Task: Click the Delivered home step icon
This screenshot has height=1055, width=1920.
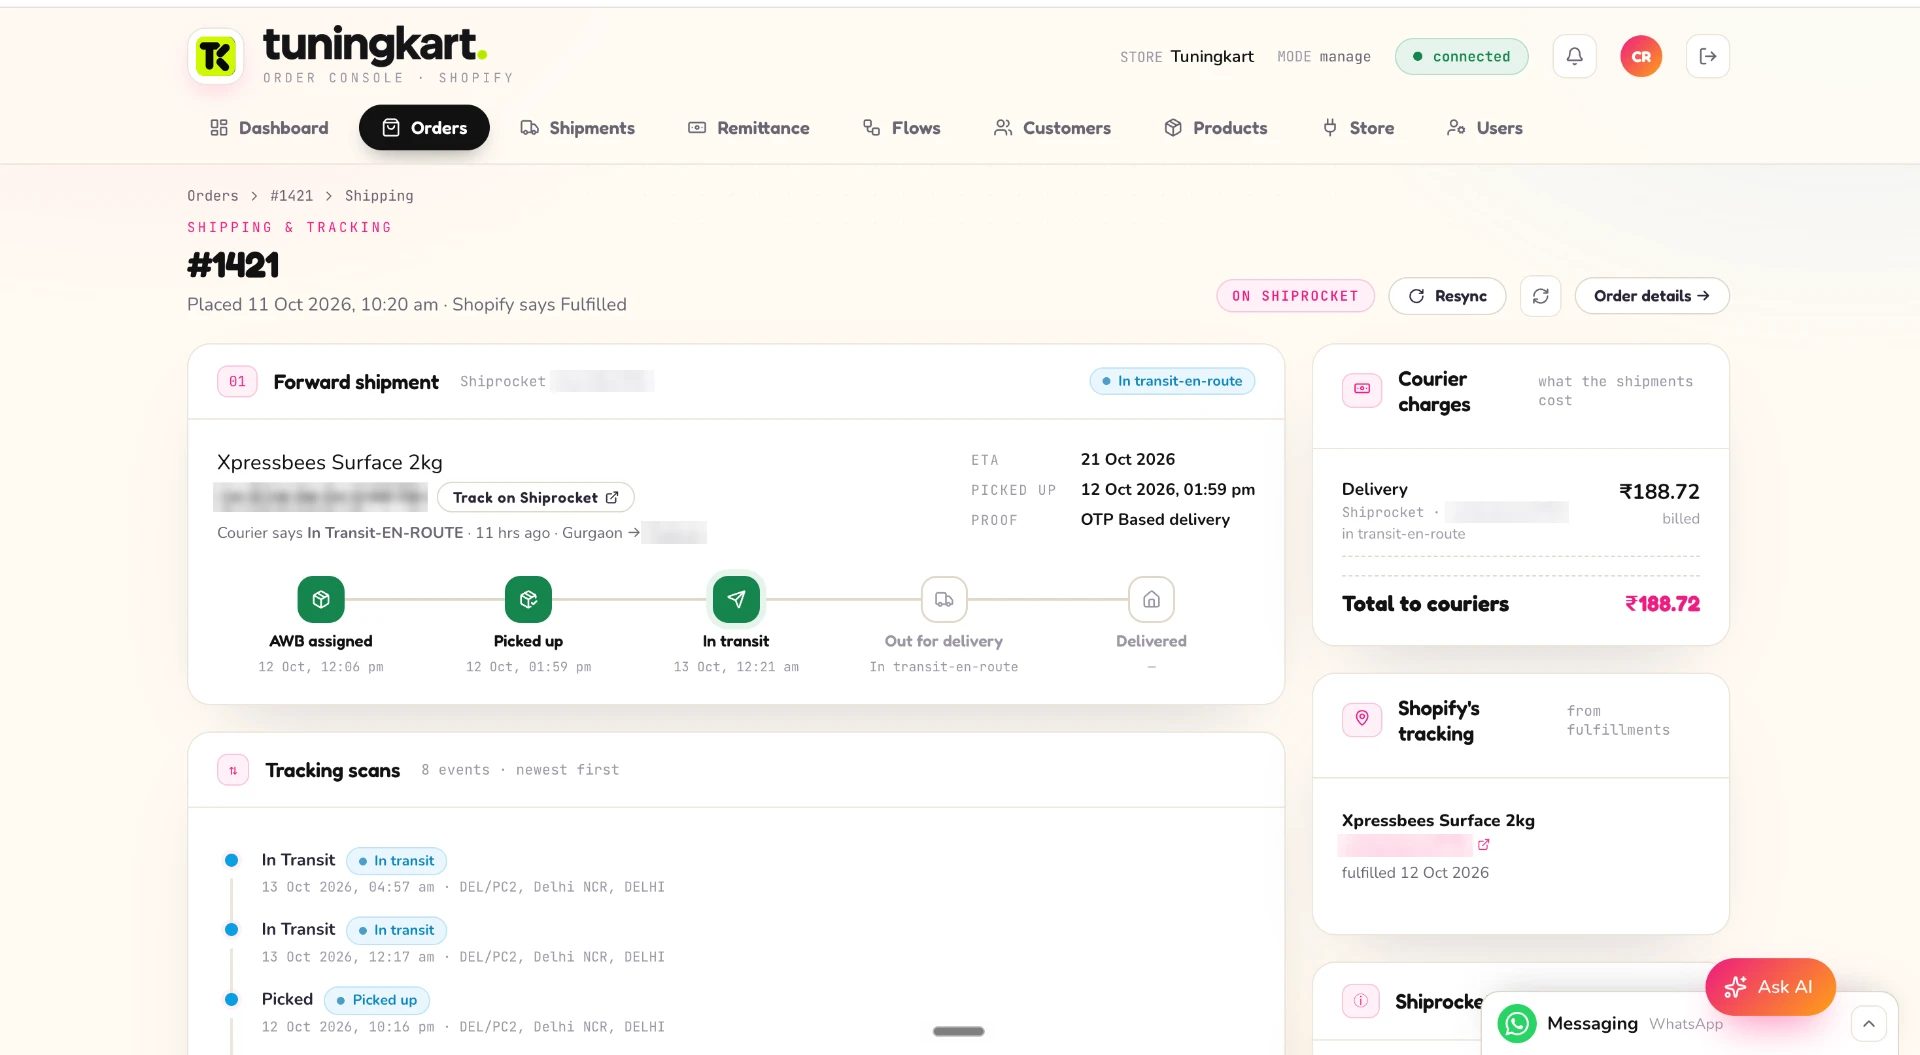Action: [1151, 599]
